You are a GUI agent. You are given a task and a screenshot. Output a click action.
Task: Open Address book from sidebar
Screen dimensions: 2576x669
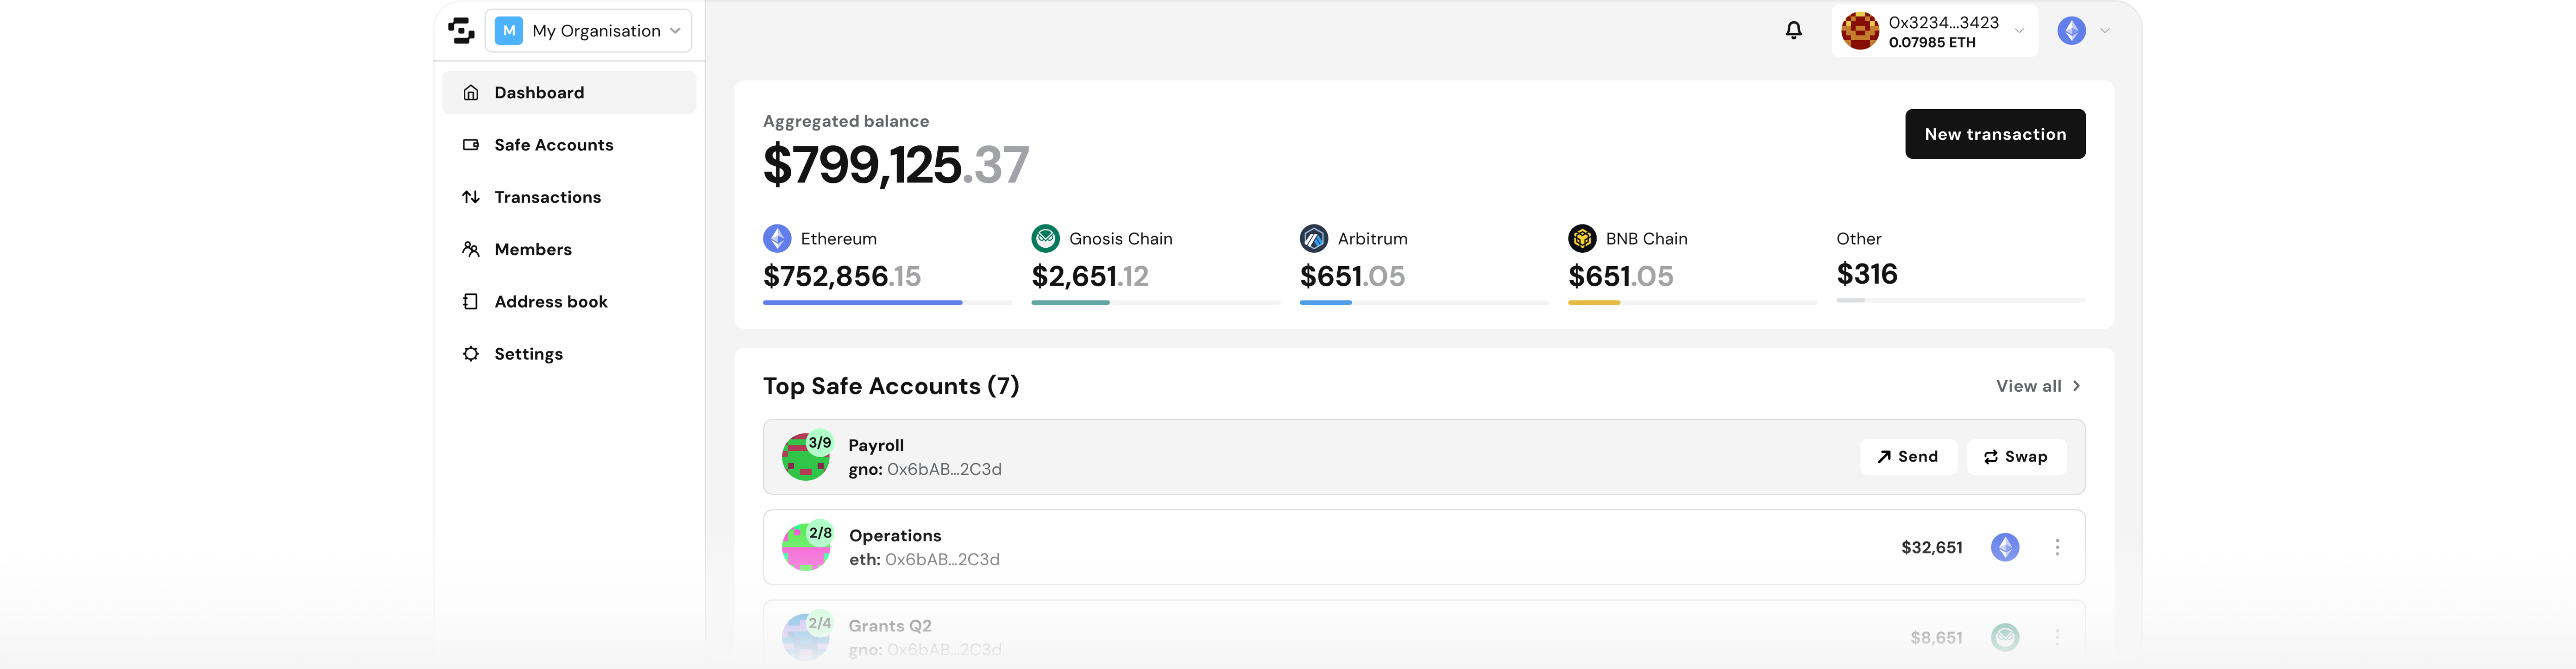(x=550, y=302)
